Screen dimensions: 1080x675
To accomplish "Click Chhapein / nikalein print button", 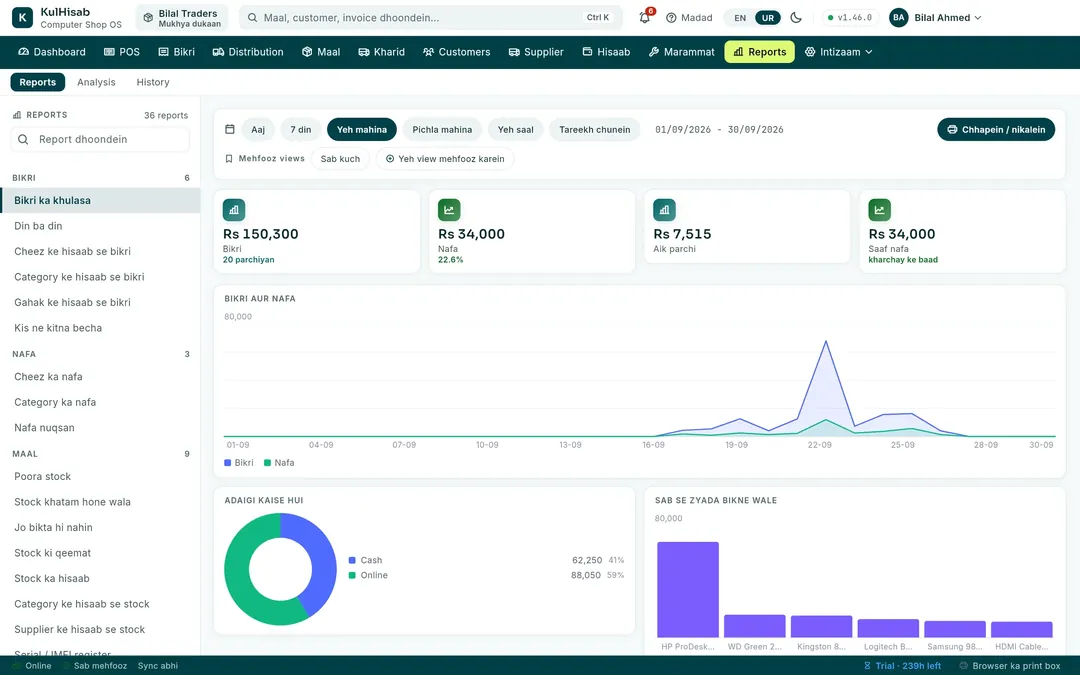I will pyautogui.click(x=996, y=129).
